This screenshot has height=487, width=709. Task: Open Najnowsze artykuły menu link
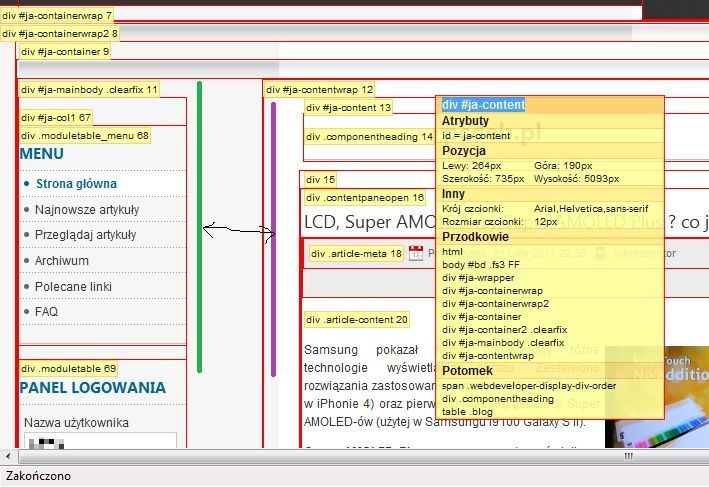(x=87, y=210)
